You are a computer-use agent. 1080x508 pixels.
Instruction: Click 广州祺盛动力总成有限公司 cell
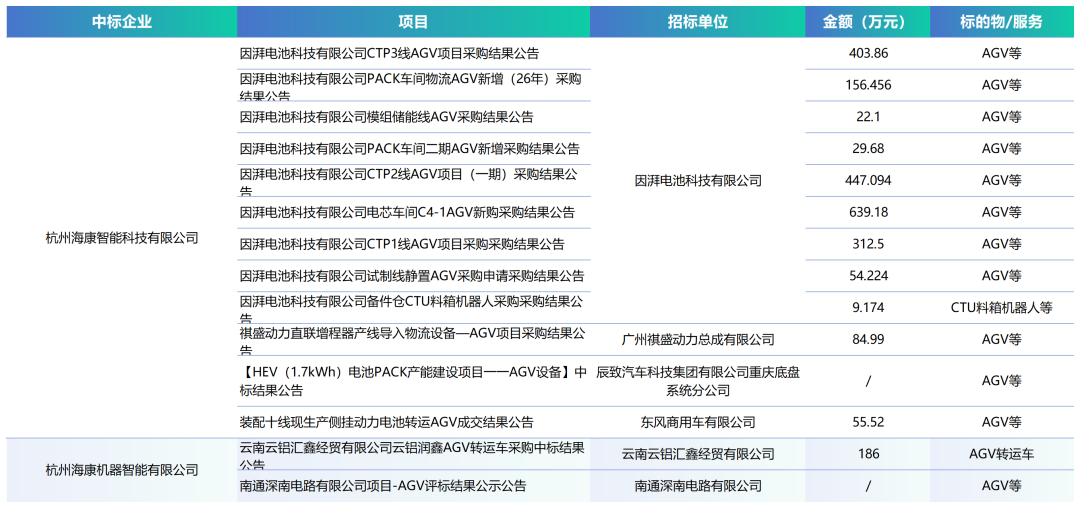[x=698, y=339]
